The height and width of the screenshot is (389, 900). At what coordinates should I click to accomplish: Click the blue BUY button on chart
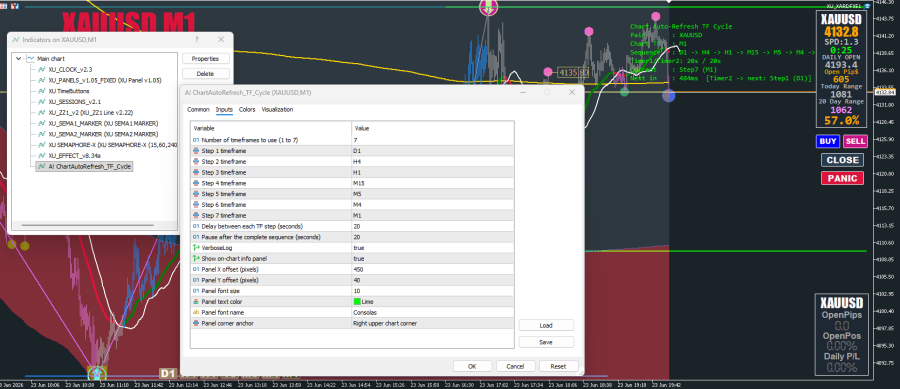point(828,141)
